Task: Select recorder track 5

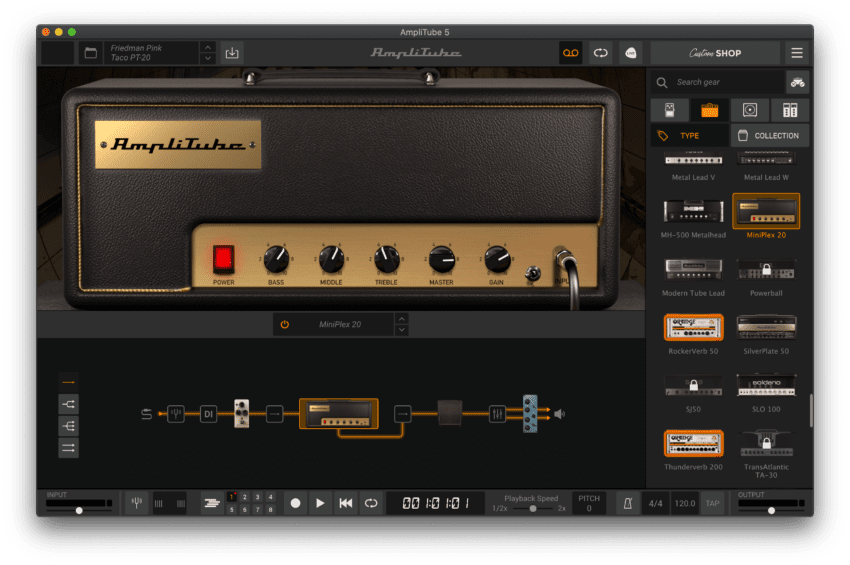Action: point(232,510)
